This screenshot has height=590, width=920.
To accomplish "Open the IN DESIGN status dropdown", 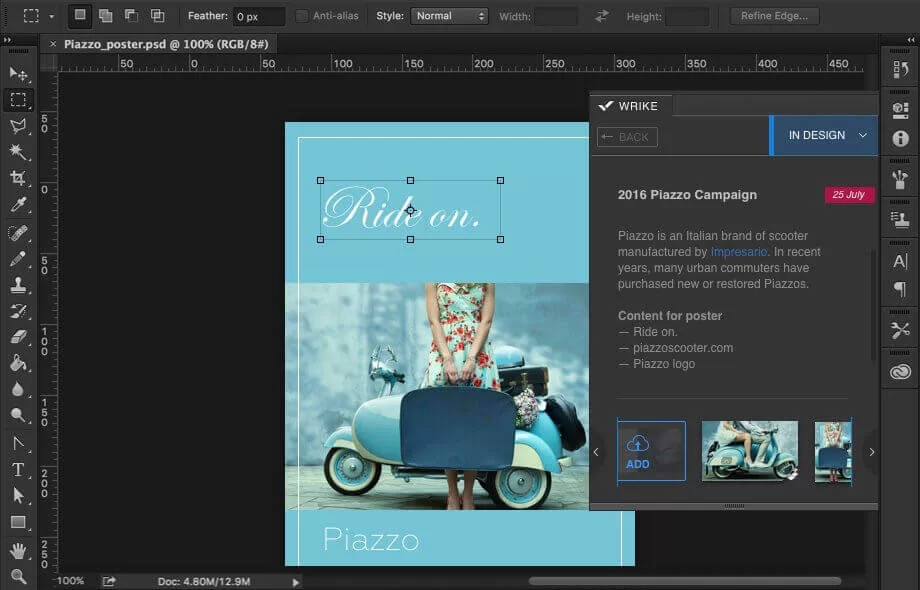I will [x=824, y=135].
